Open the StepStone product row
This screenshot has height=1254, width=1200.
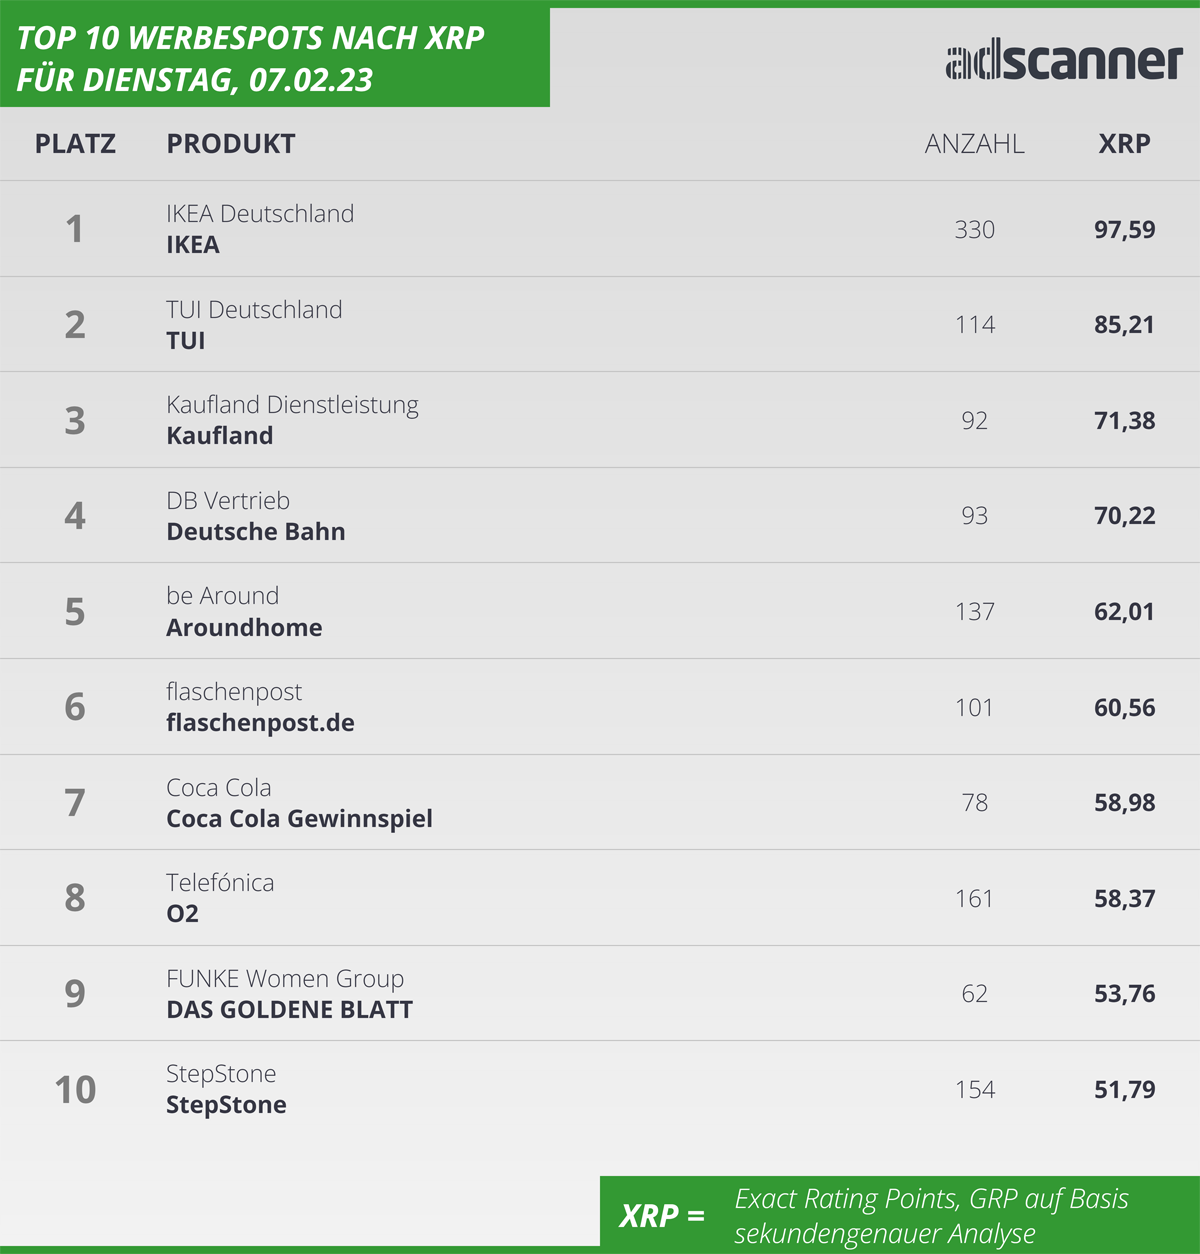coord(600,1089)
